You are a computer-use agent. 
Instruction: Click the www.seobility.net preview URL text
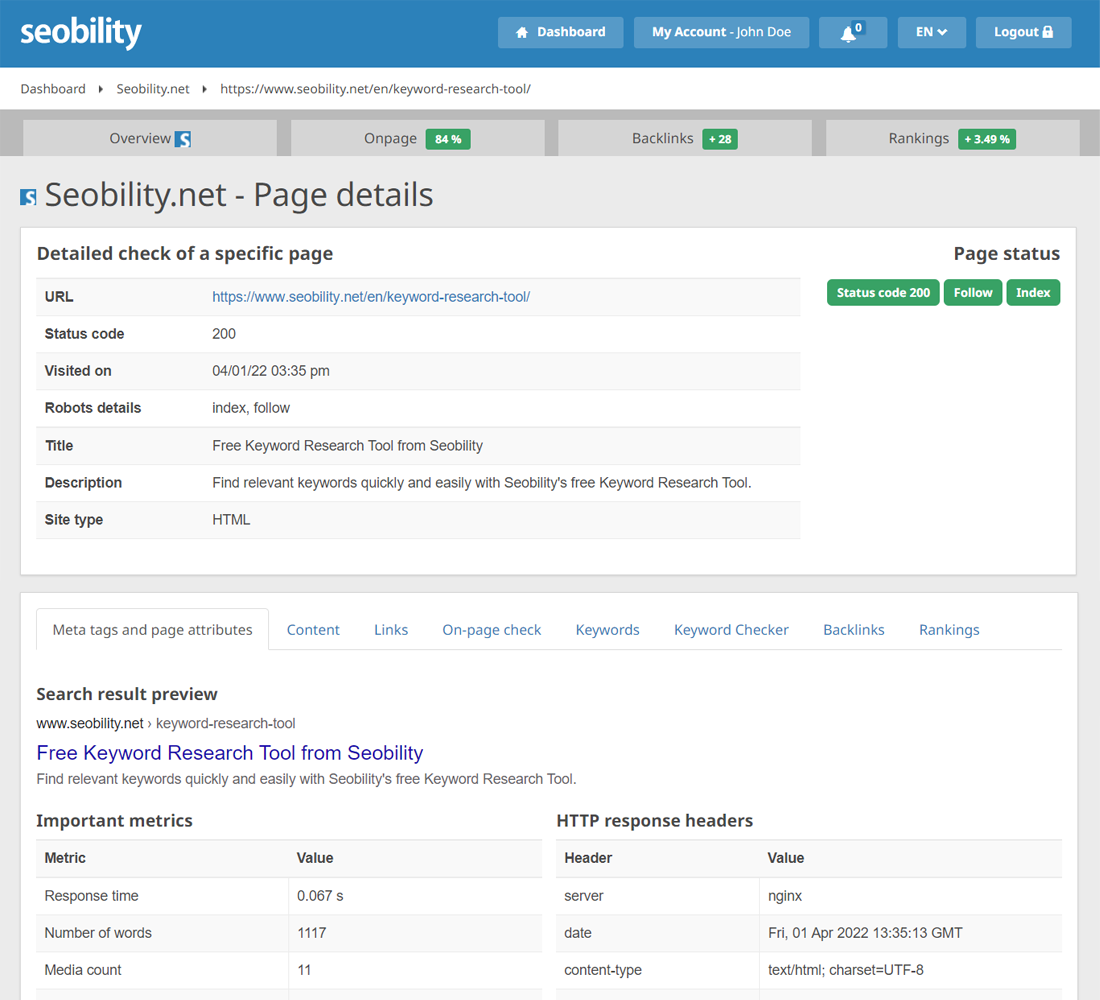tap(90, 724)
